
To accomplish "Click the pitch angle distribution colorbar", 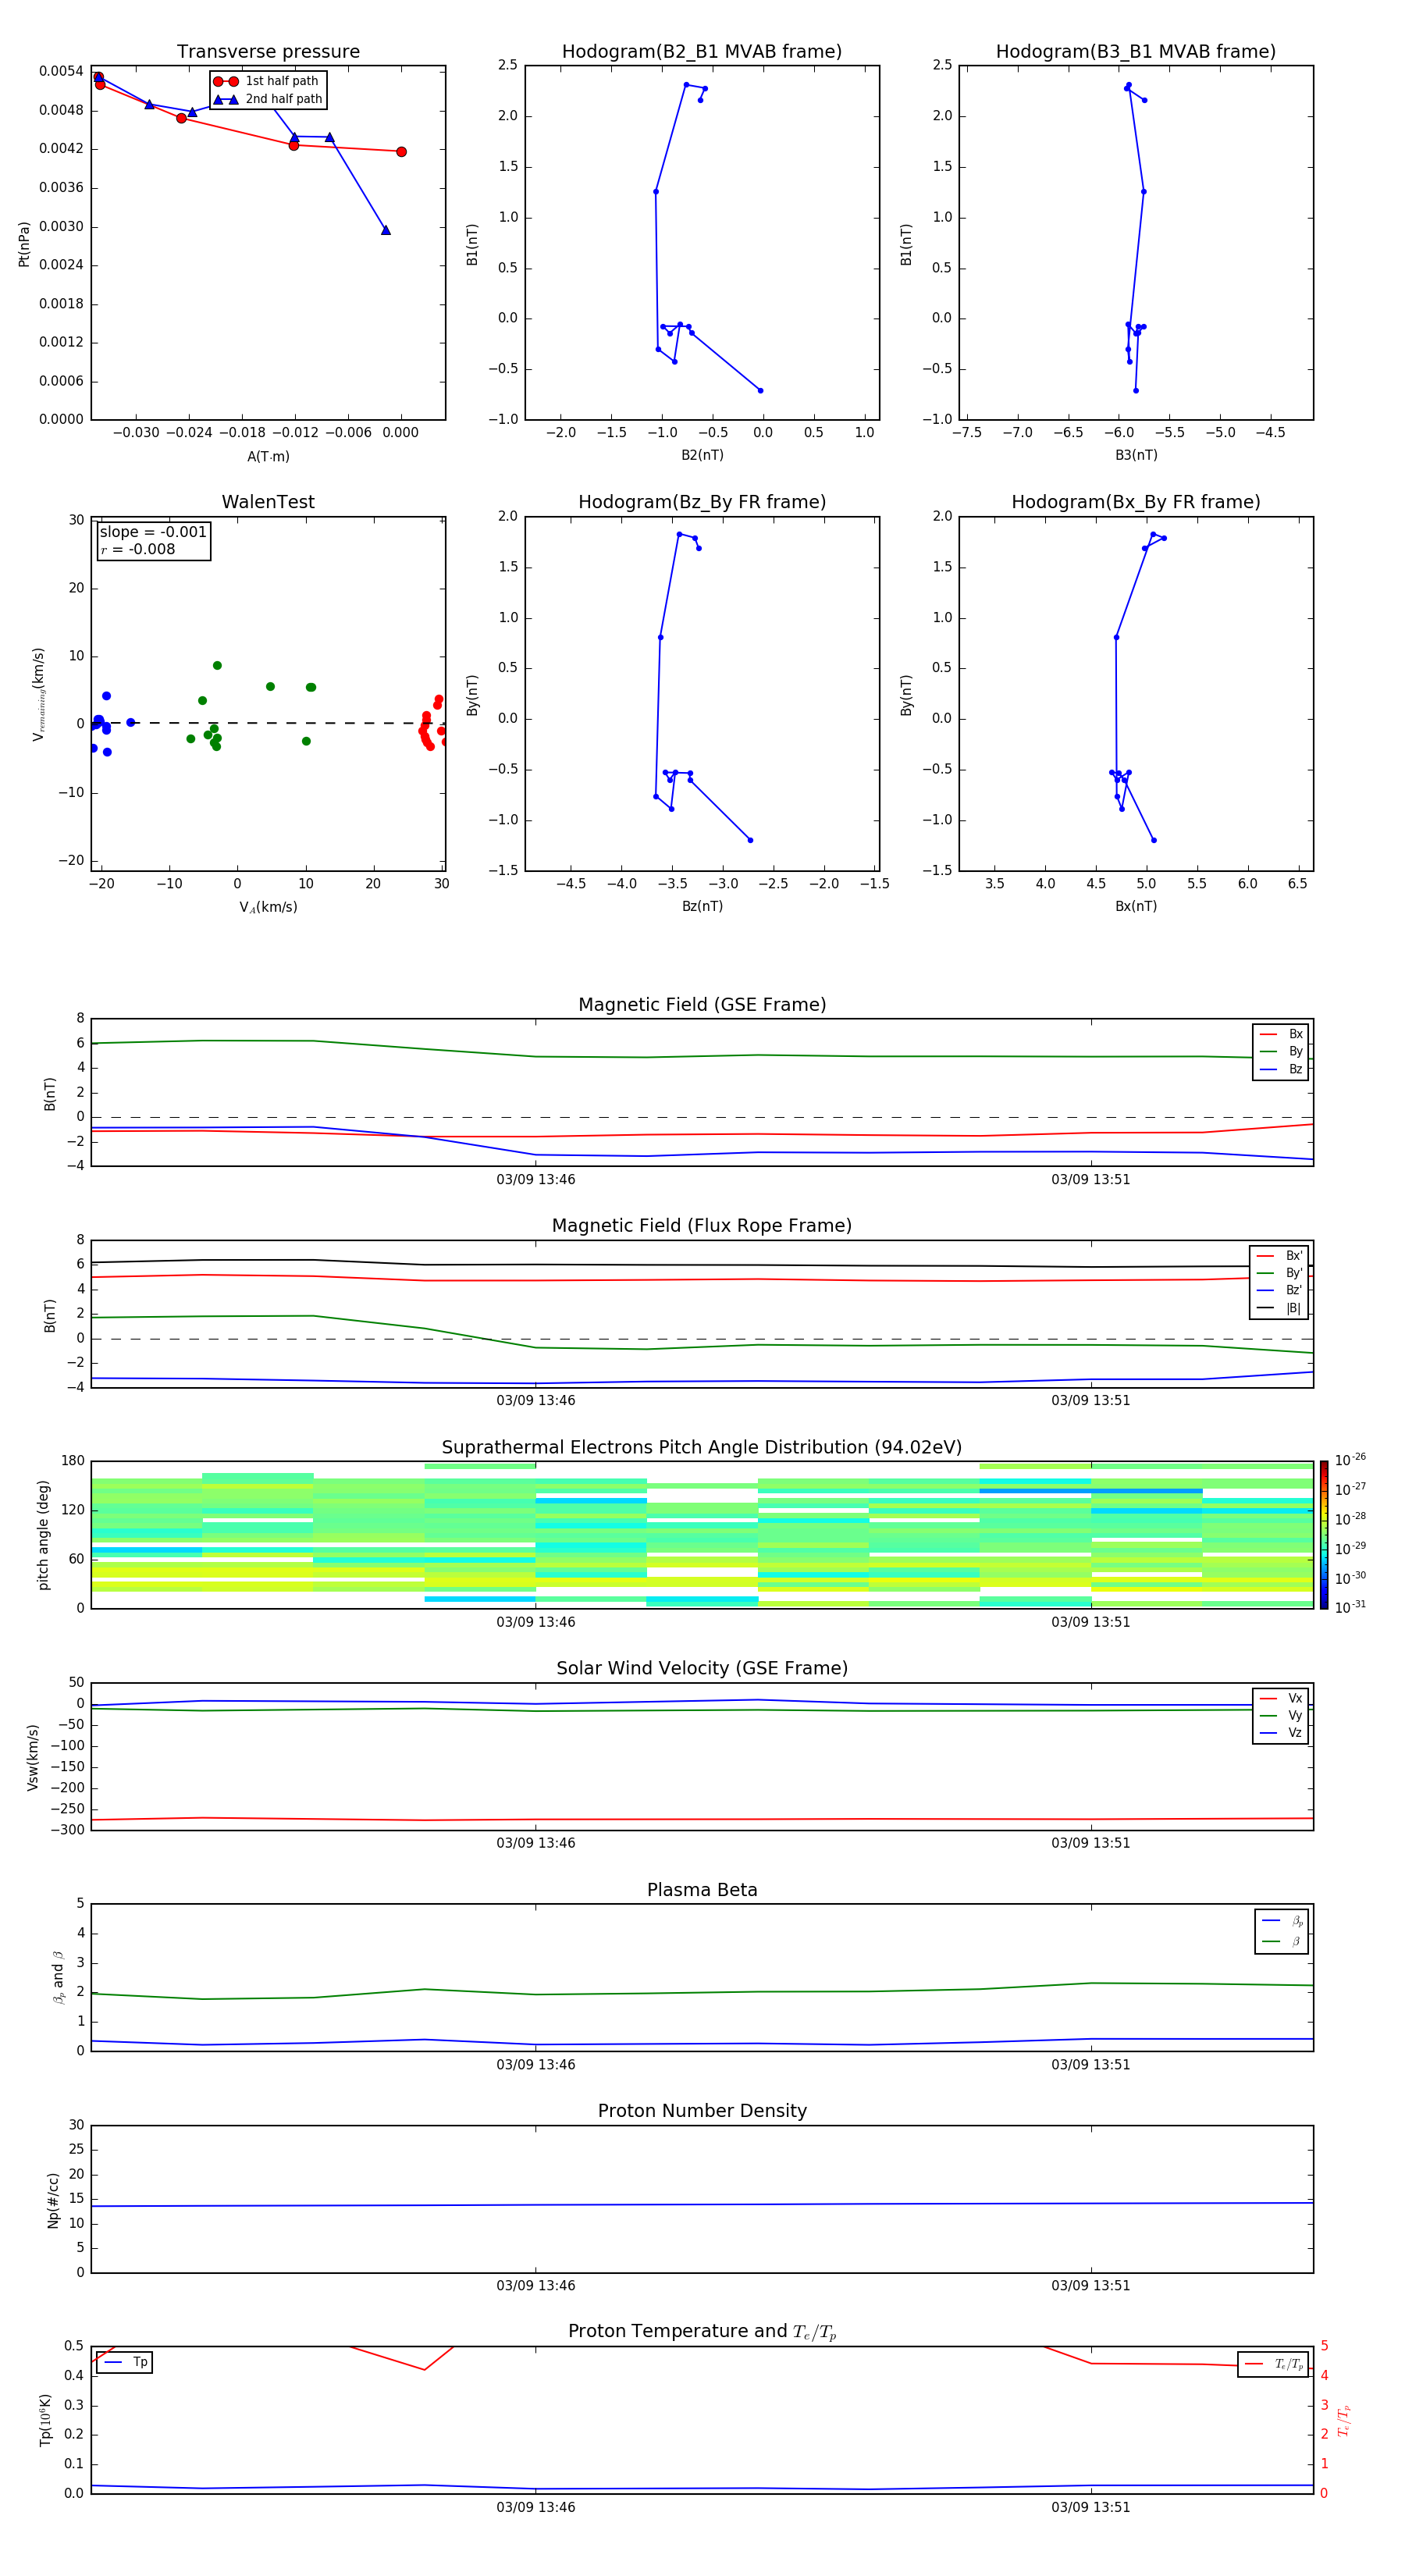I will pos(1324,1535).
